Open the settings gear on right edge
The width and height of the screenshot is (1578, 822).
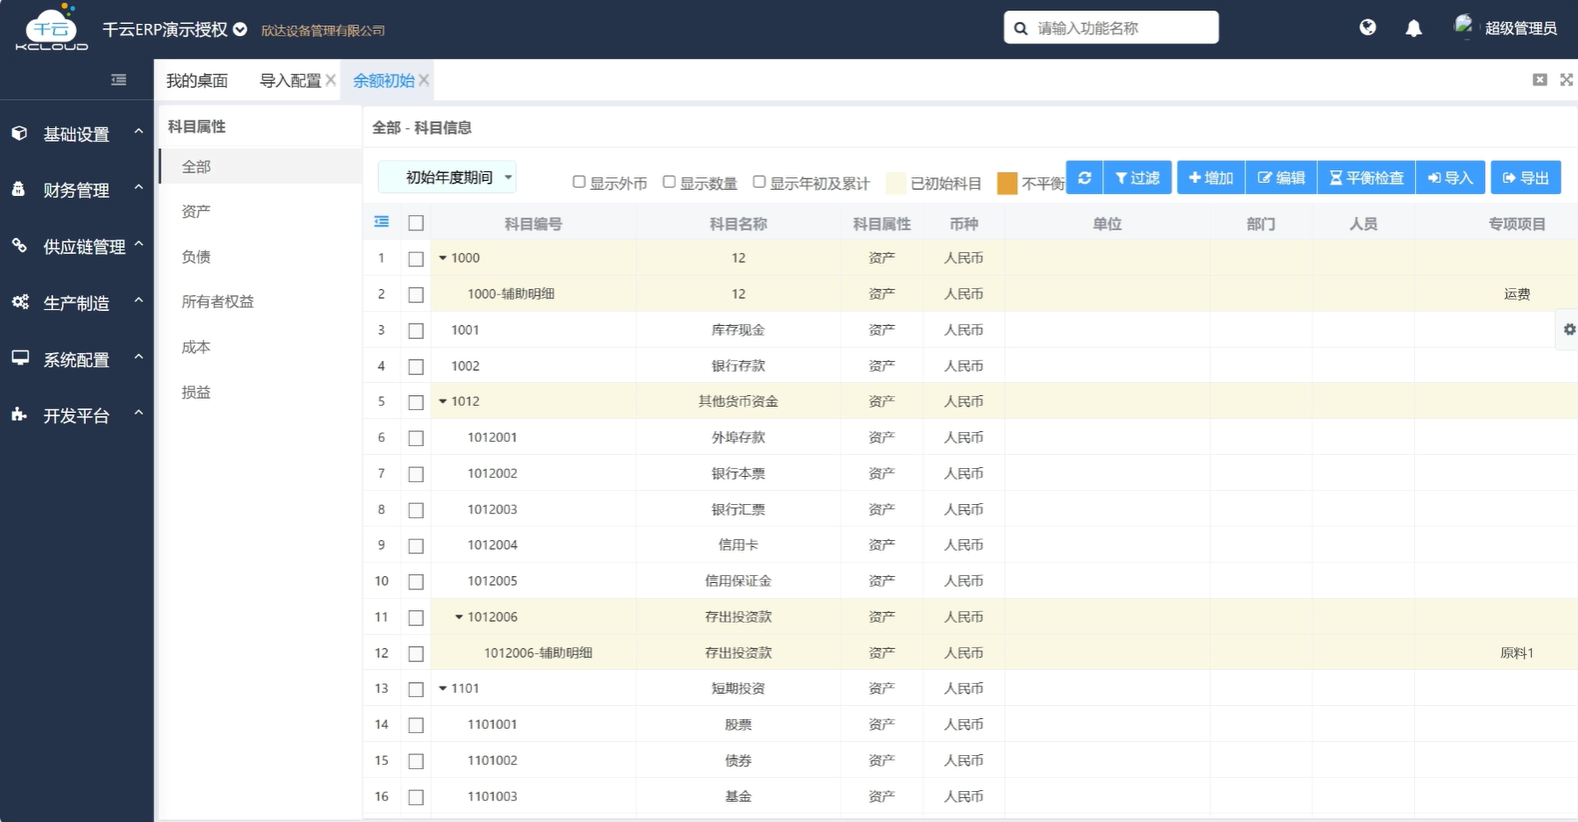click(x=1569, y=329)
